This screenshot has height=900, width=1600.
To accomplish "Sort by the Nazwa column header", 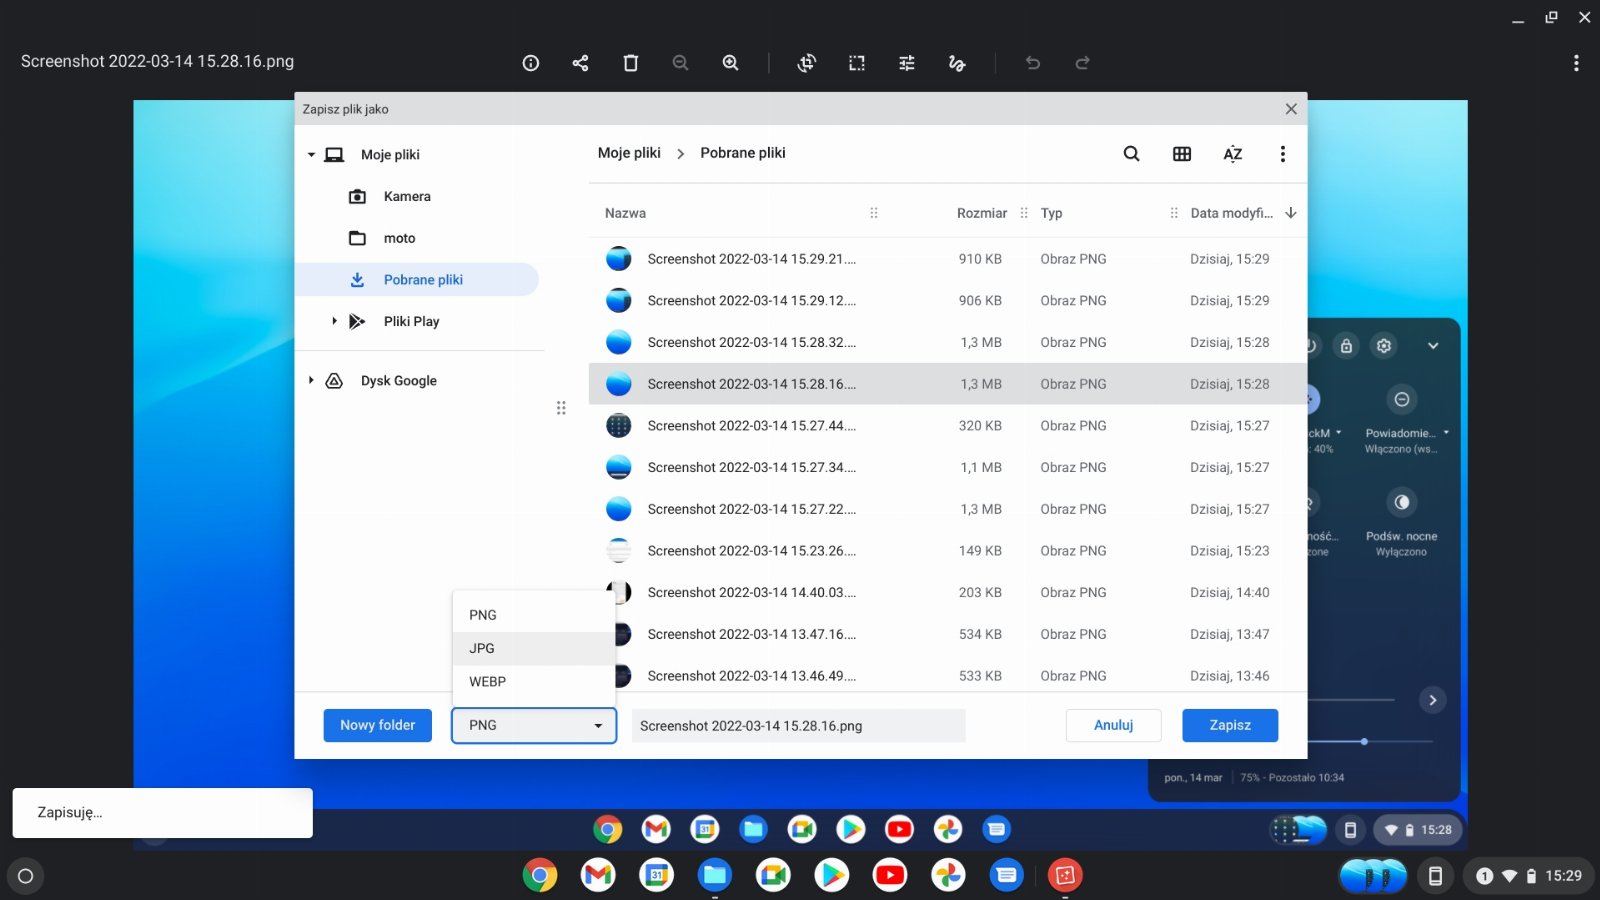I will coord(625,213).
